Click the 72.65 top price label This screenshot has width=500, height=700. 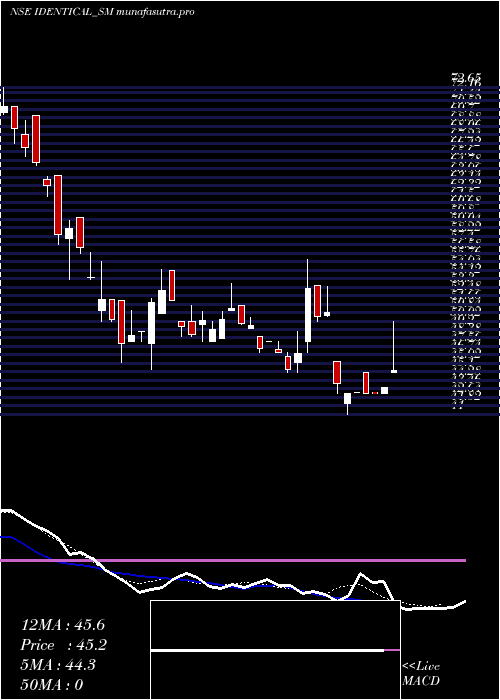pos(467,78)
